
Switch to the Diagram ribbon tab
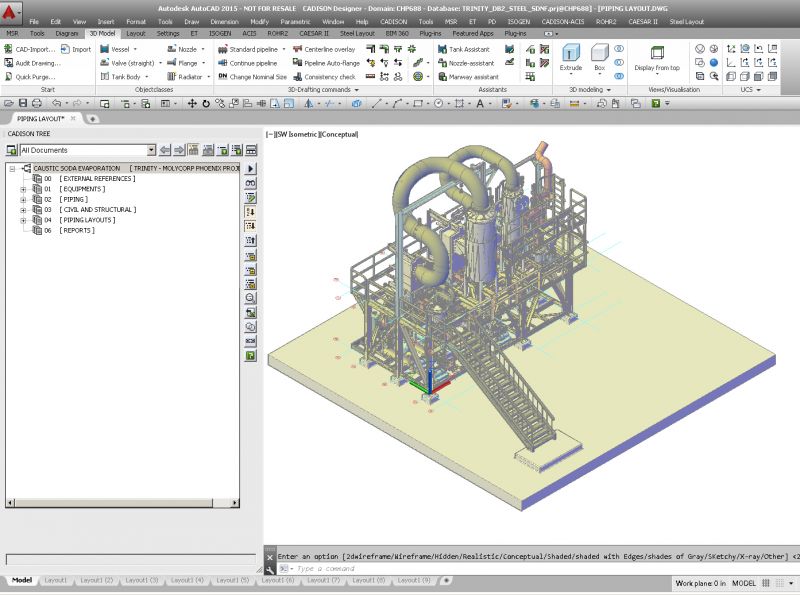pos(67,34)
